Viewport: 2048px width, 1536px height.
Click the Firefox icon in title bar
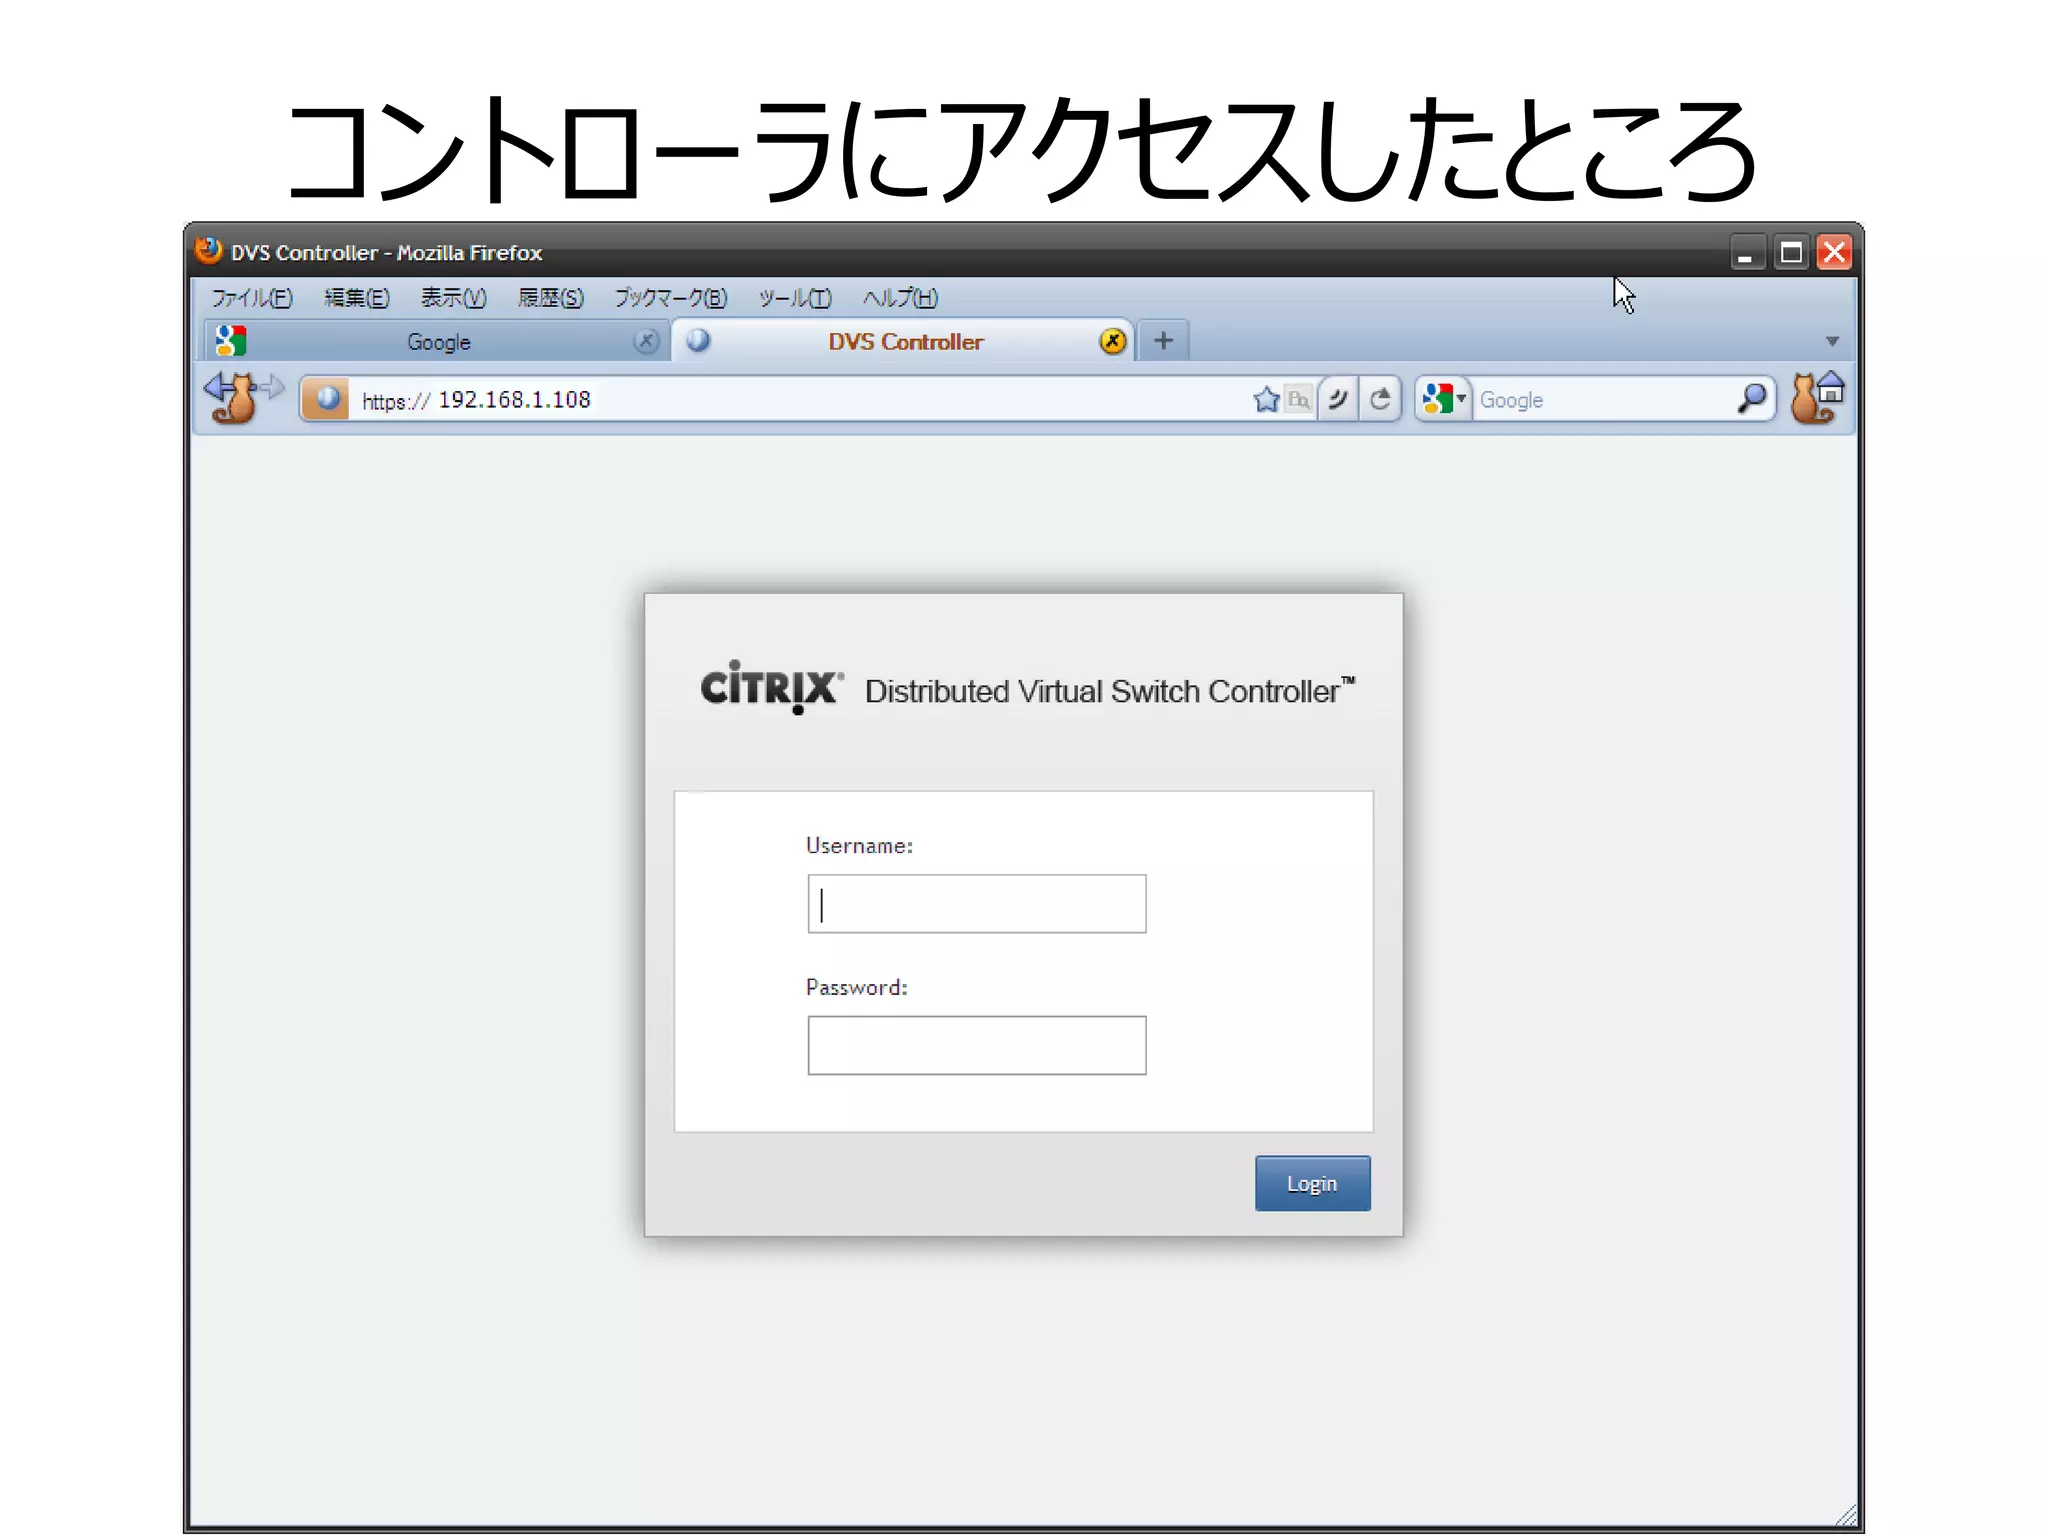click(208, 250)
